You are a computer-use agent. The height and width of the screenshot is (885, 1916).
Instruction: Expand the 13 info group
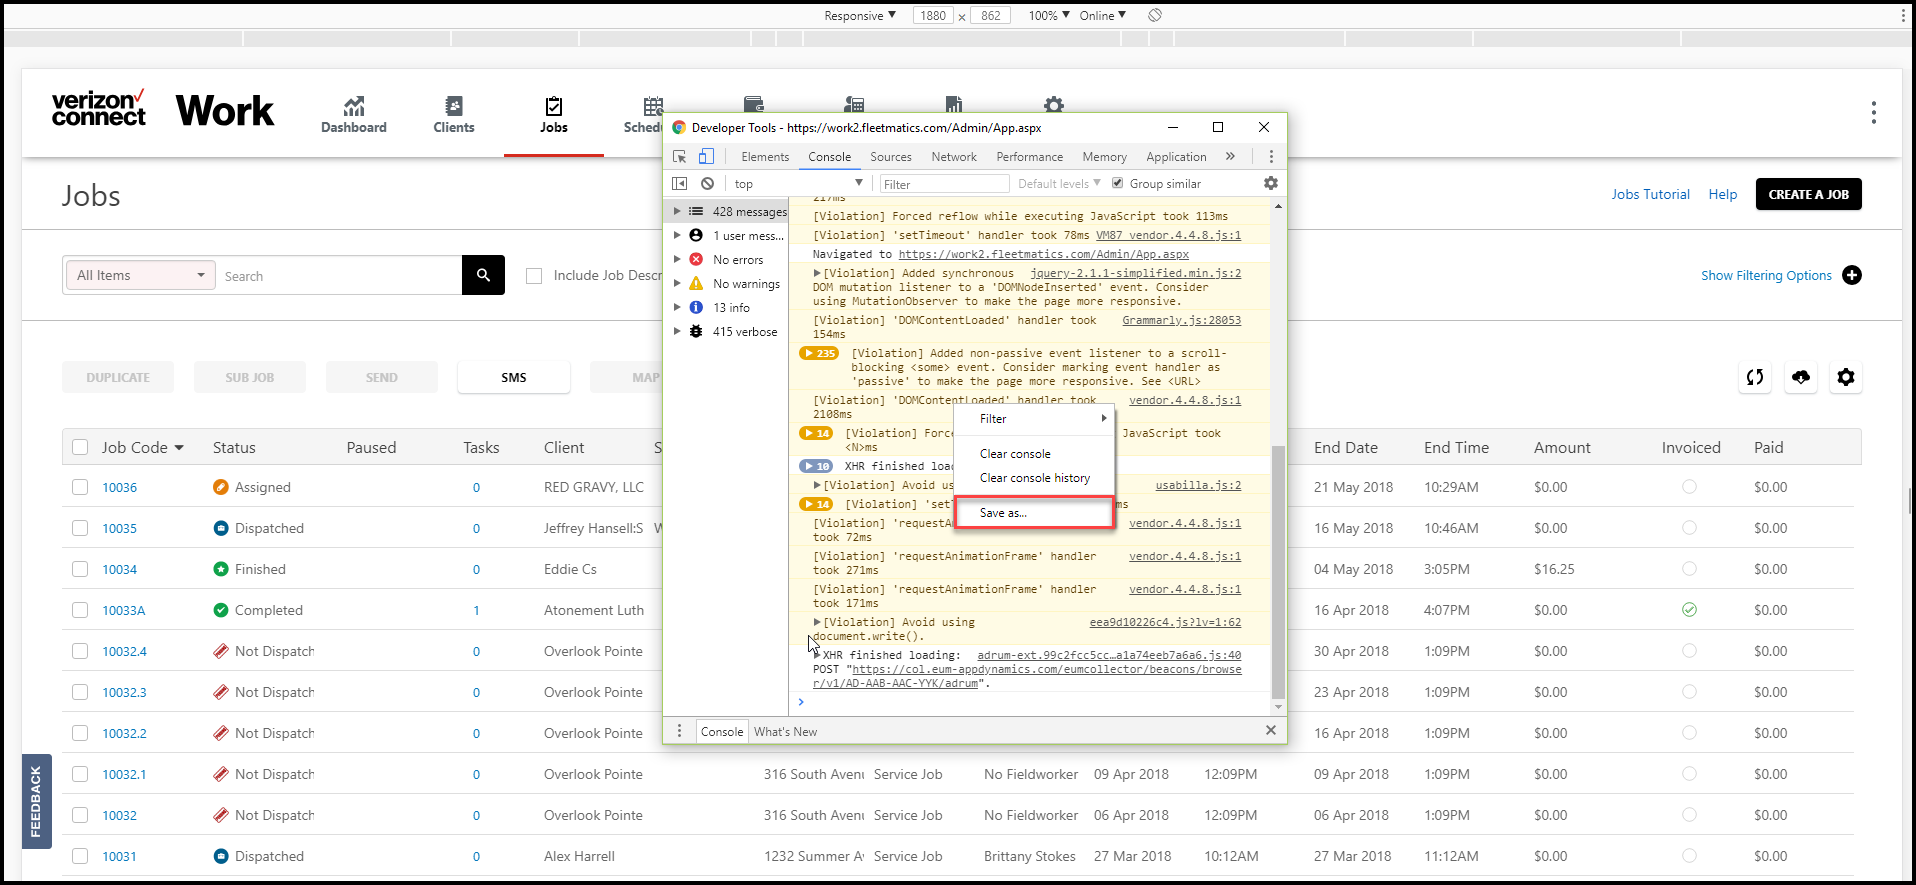click(677, 307)
